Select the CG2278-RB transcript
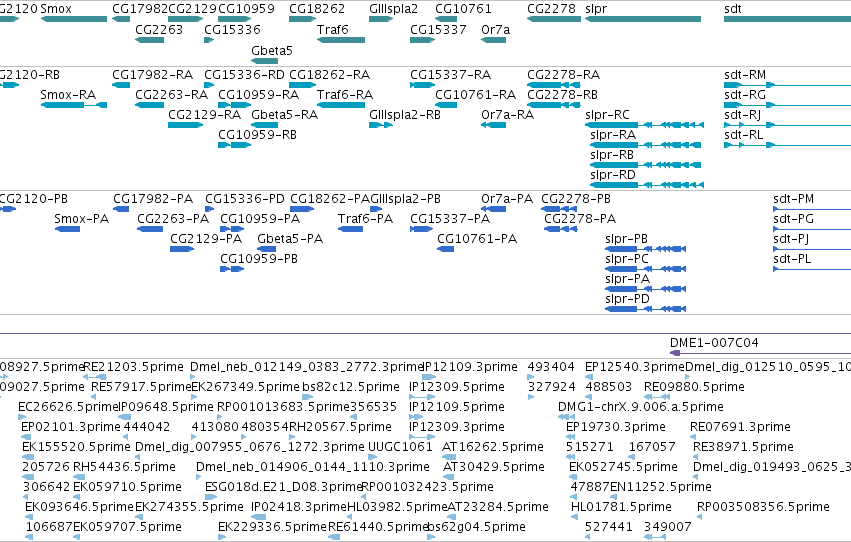Image resolution: width=851 pixels, height=542 pixels. [554, 105]
